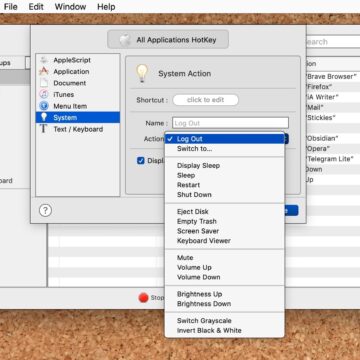360x360 pixels.
Task: Select Invert Black & White action
Action: pos(225,330)
